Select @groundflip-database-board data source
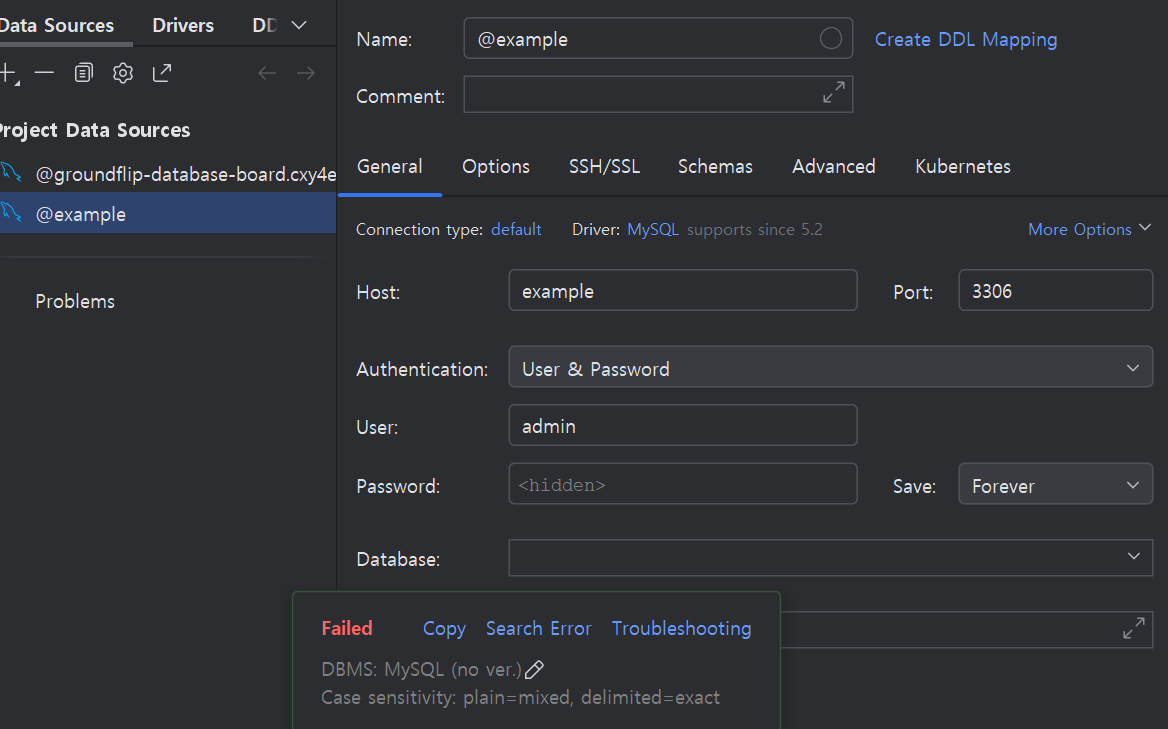1168x729 pixels. coord(168,174)
